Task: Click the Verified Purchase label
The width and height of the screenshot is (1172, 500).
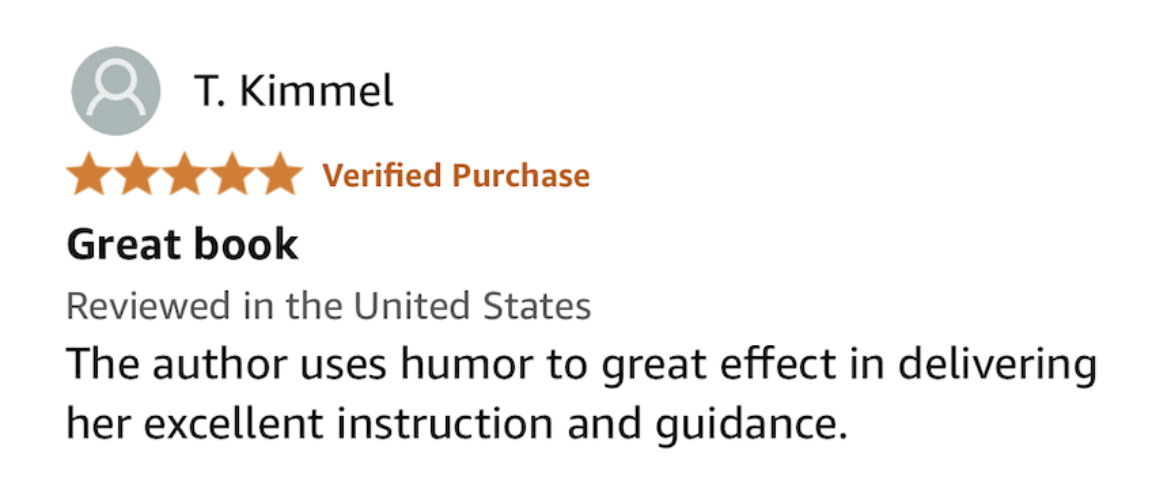Action: (456, 176)
